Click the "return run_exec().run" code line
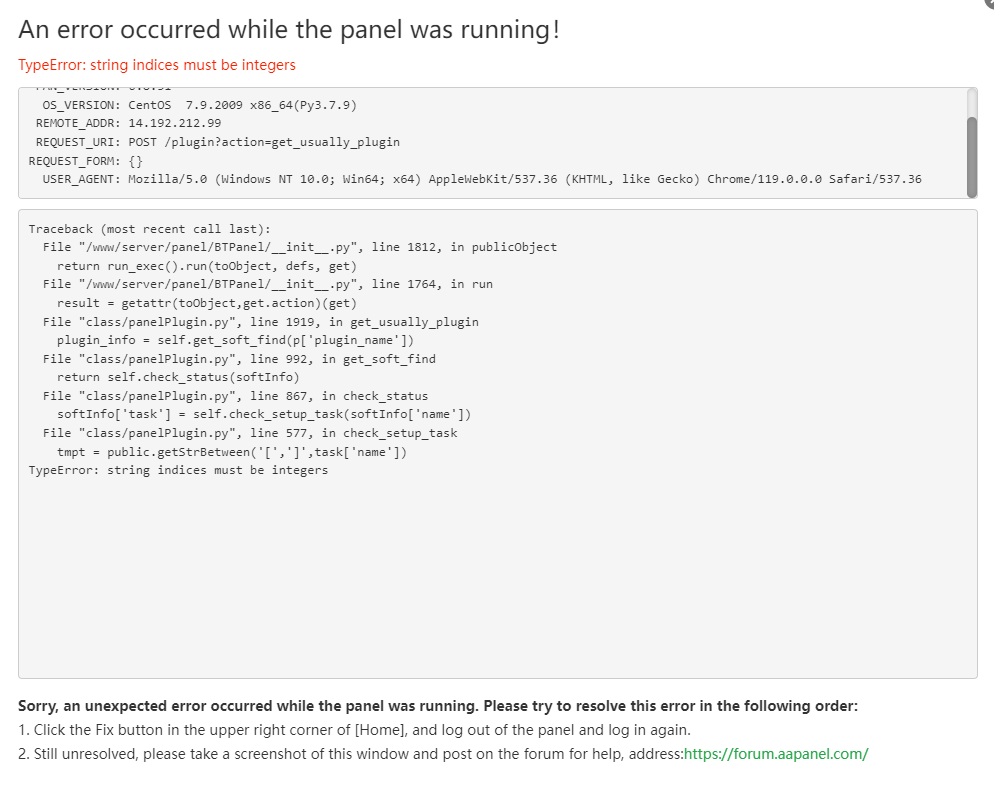This screenshot has height=788, width=994. coord(206,266)
